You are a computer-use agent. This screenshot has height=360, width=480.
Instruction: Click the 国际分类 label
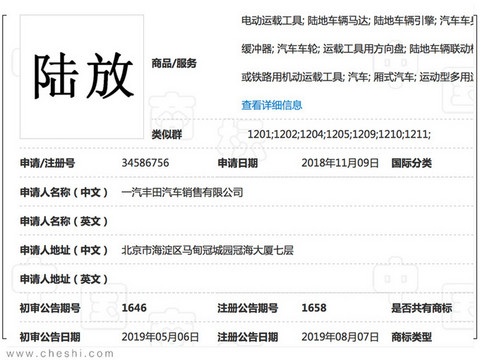[x=412, y=163]
